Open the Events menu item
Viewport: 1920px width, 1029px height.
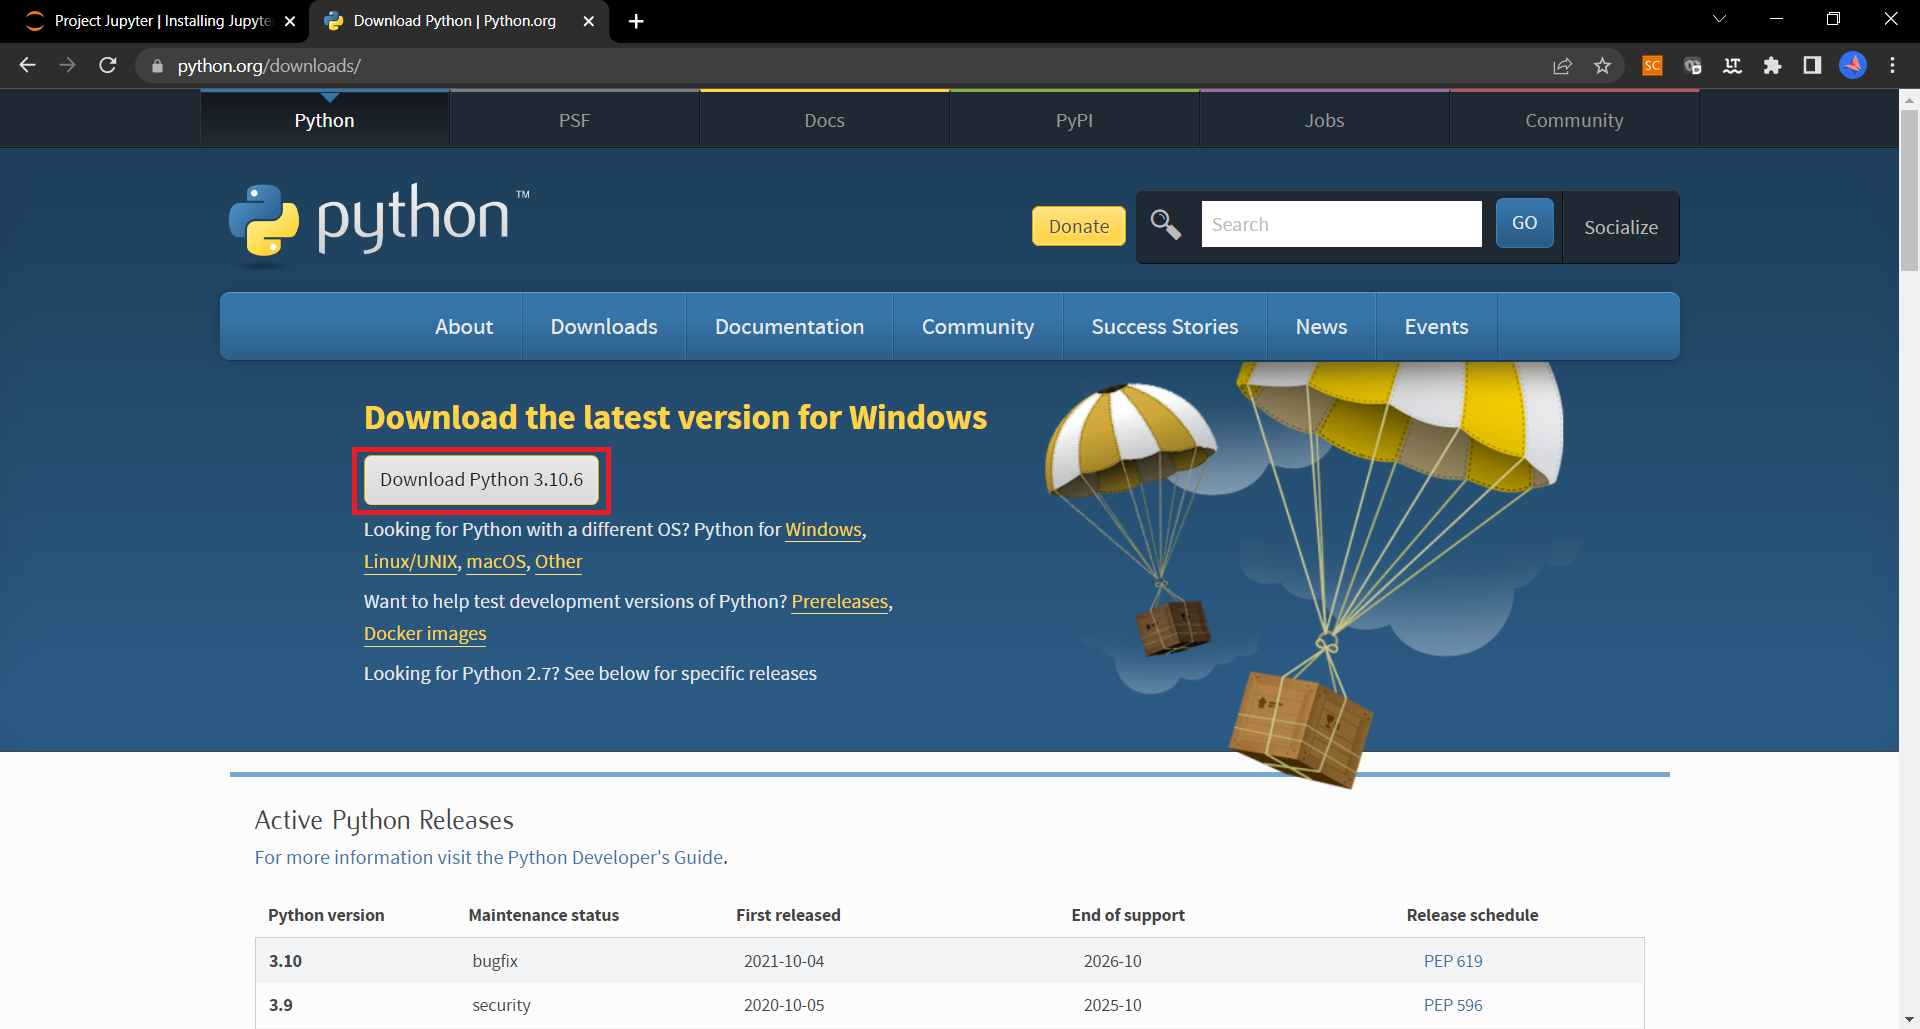point(1436,327)
